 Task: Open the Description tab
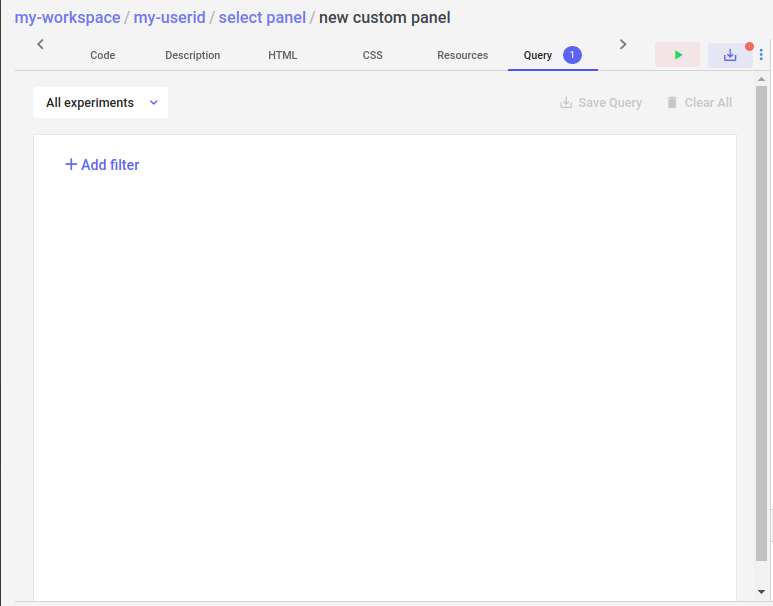point(193,55)
